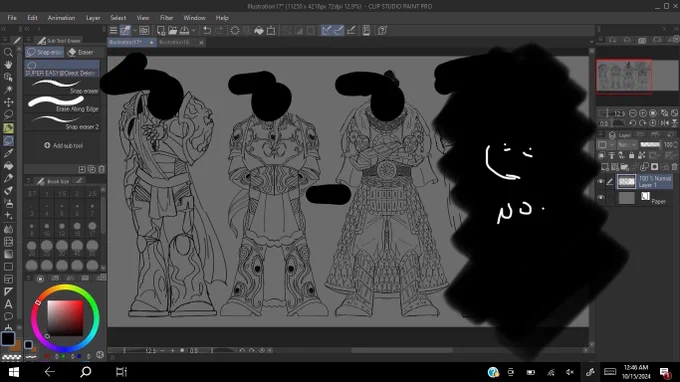The image size is (680, 382).
Task: Open the File menu
Action: pos(12,18)
